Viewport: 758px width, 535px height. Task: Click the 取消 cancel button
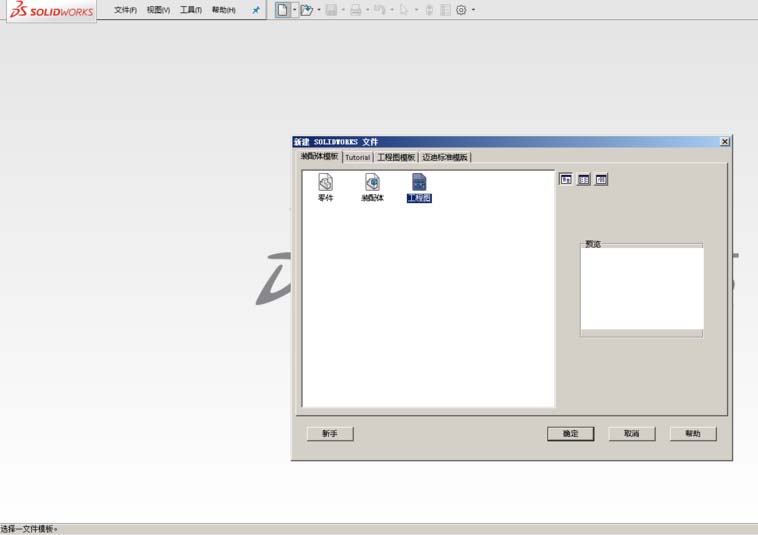pos(632,434)
